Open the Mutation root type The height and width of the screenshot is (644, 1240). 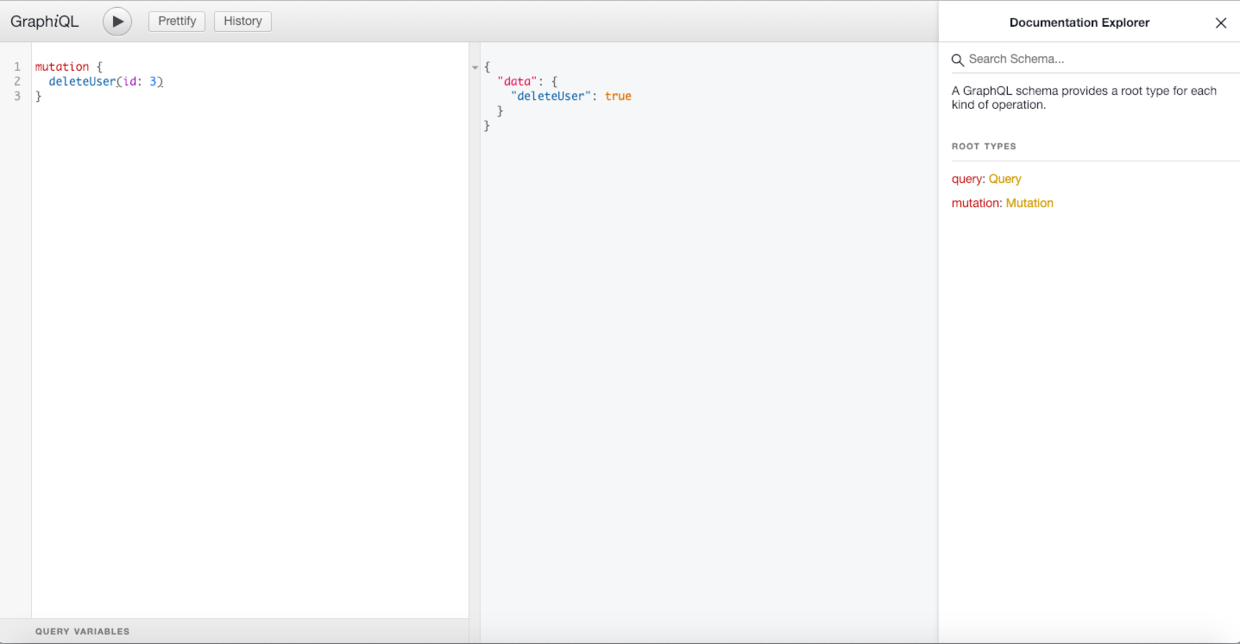coord(1030,203)
